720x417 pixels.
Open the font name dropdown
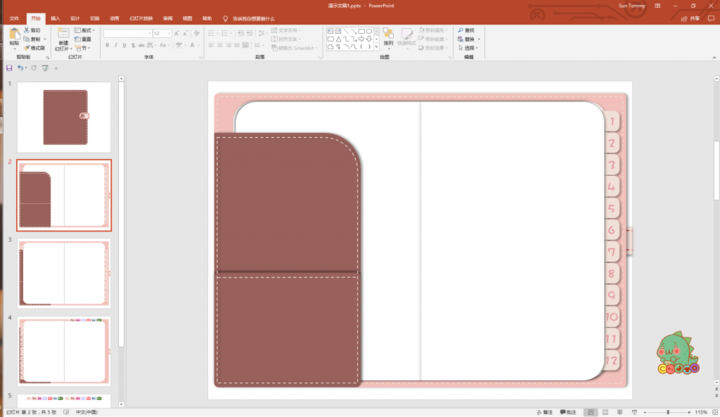coord(150,34)
